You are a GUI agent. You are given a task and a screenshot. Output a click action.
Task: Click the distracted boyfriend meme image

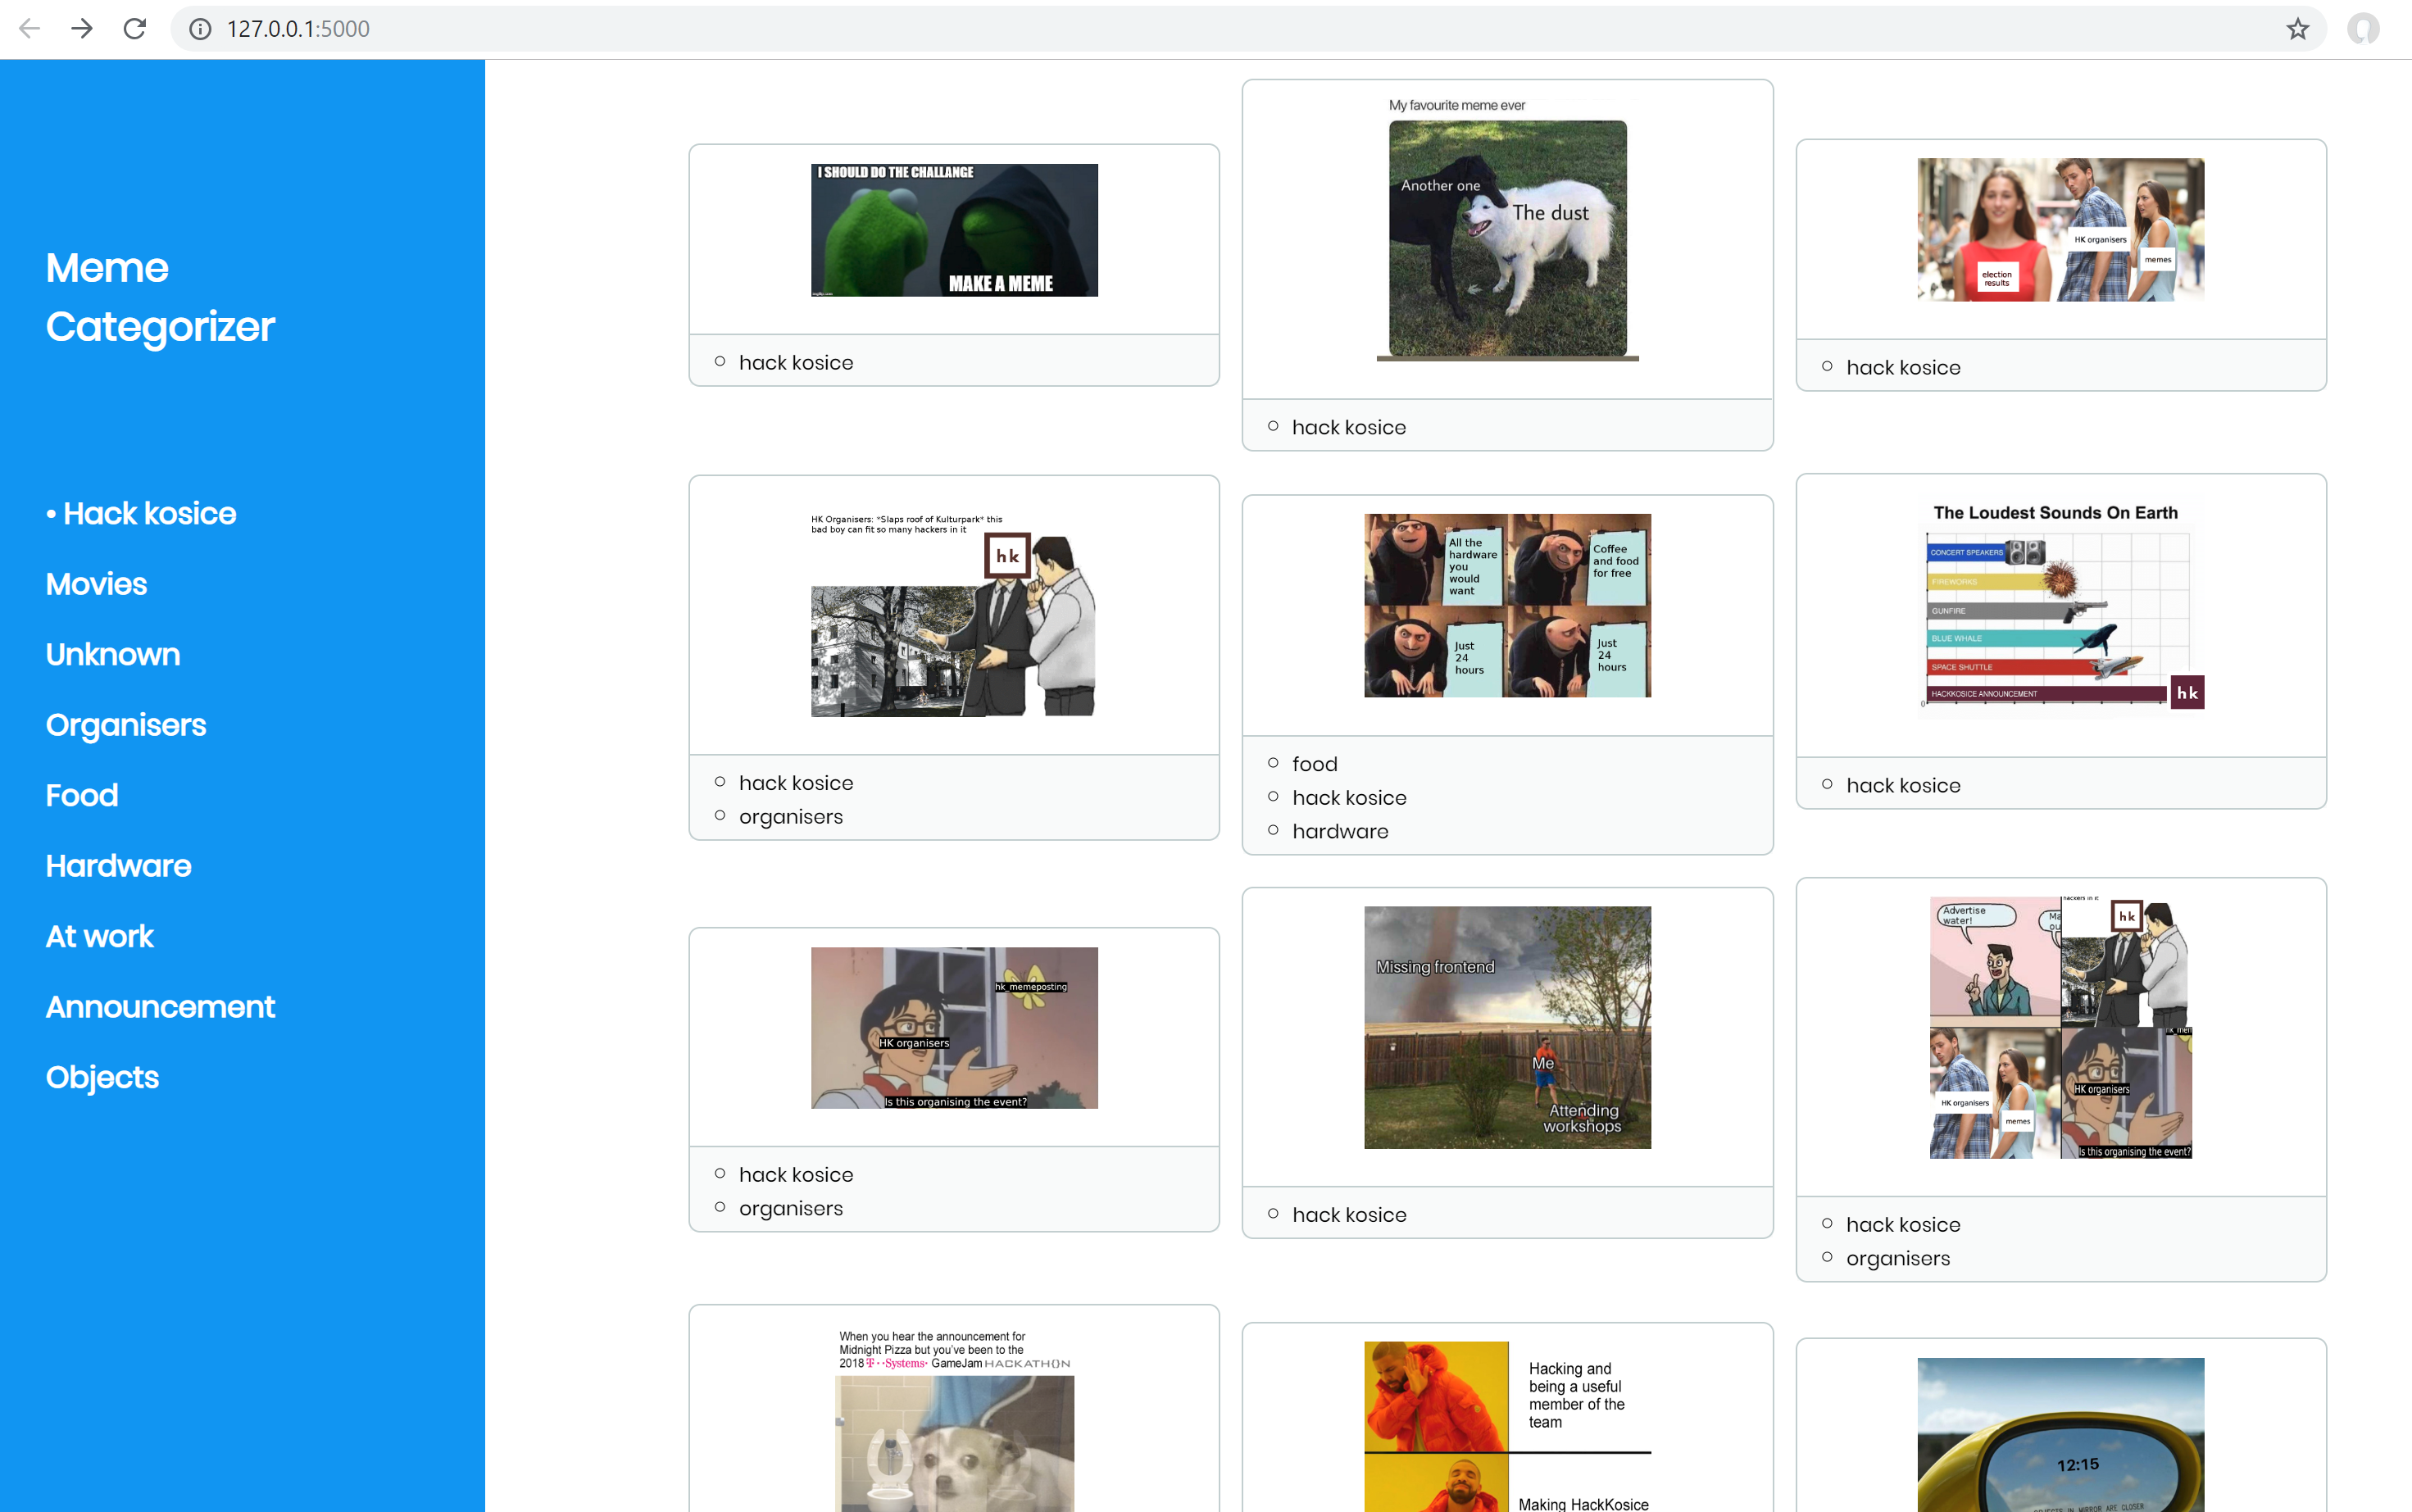[x=2060, y=230]
